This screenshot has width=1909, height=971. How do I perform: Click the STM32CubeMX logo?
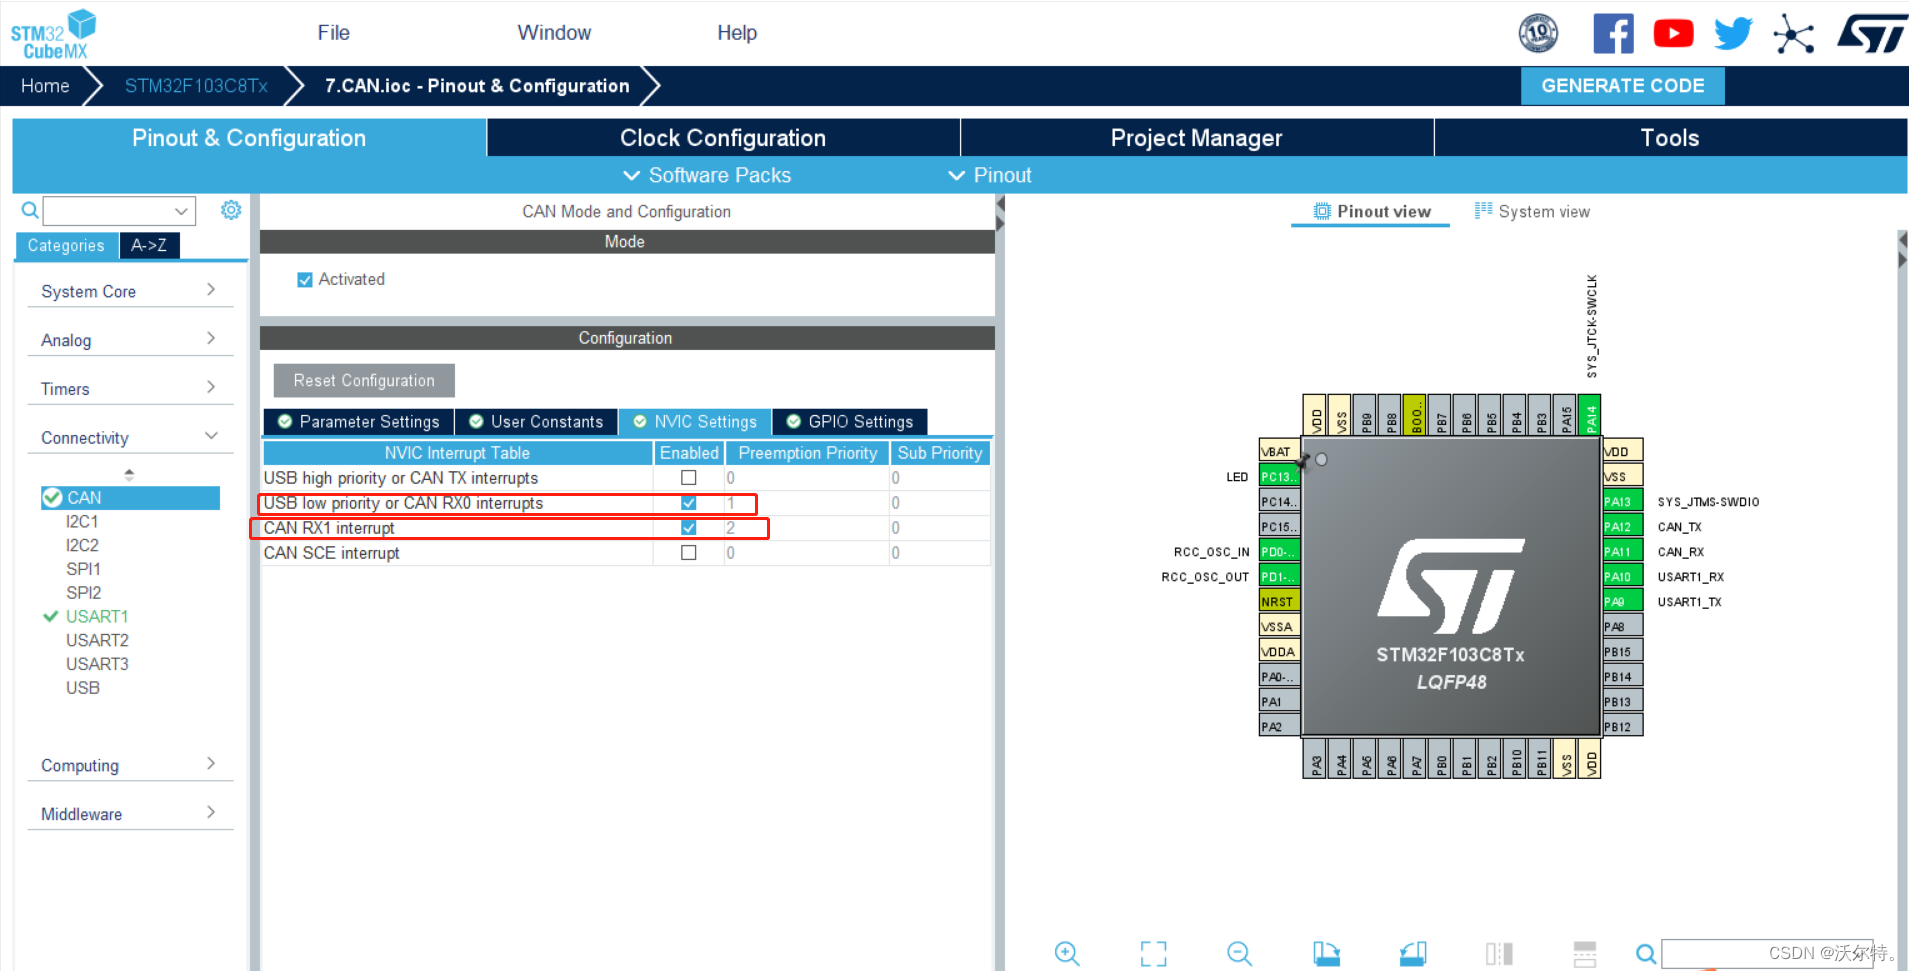tap(54, 34)
